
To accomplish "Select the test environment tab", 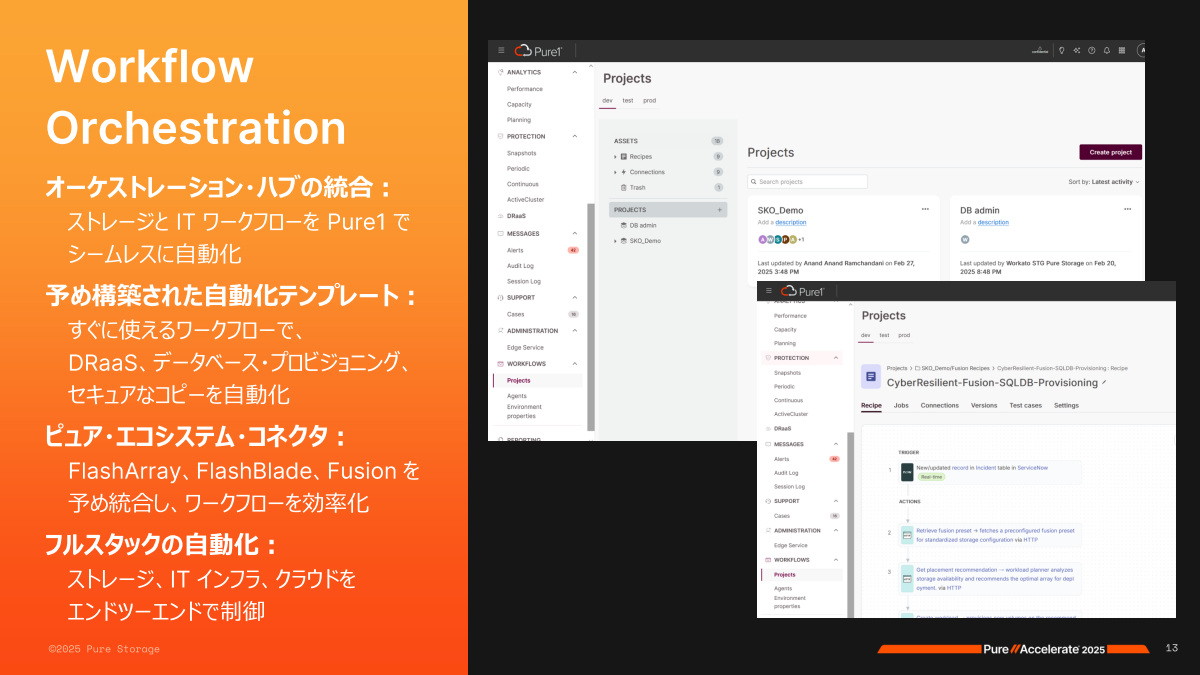I will [628, 100].
